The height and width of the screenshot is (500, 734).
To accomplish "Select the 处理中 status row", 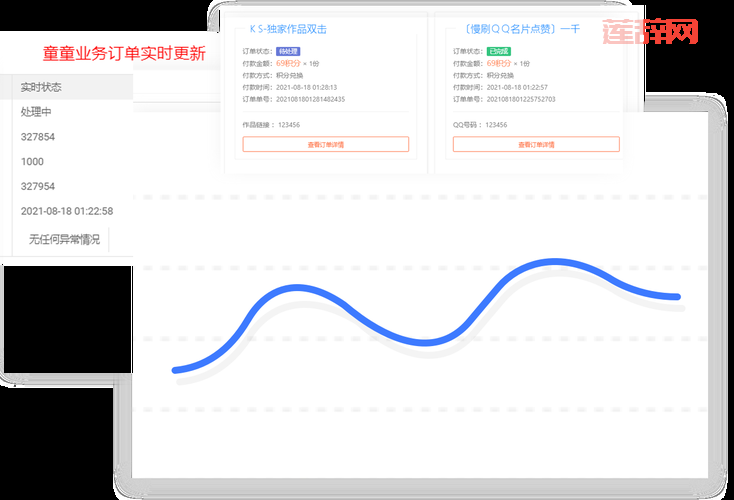I will (x=36, y=112).
